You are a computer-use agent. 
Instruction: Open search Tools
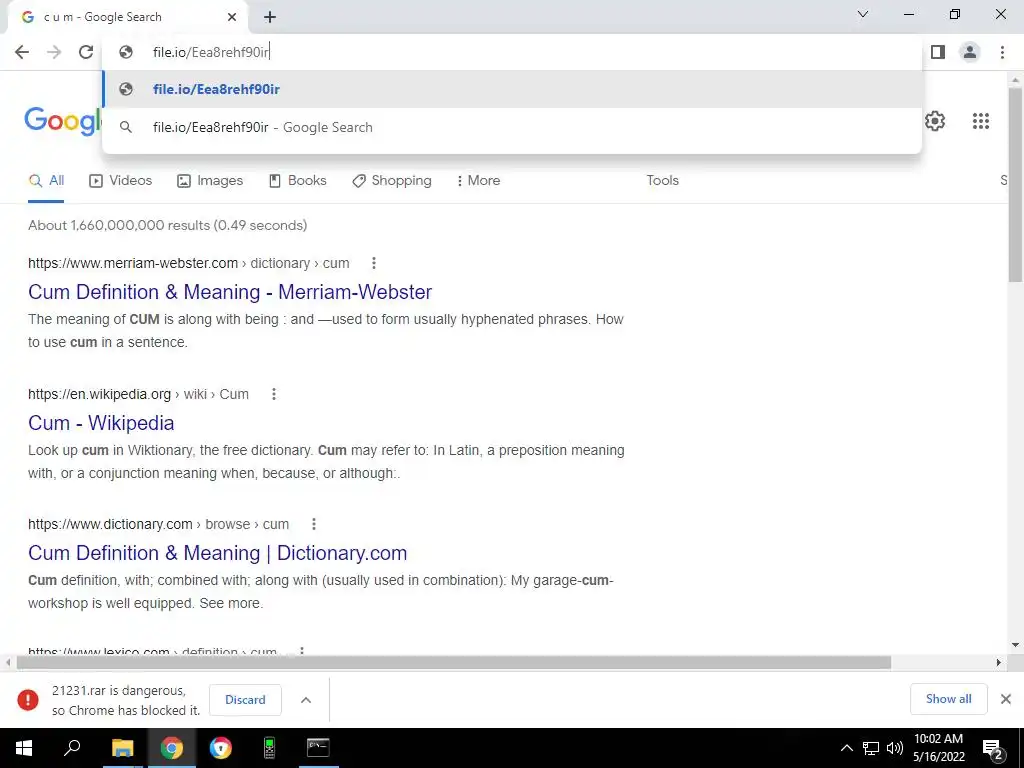pyautogui.click(x=662, y=181)
